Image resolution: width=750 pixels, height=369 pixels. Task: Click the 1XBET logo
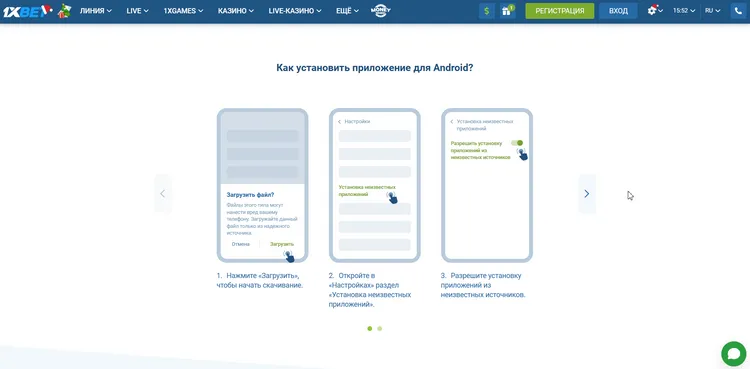(27, 11)
